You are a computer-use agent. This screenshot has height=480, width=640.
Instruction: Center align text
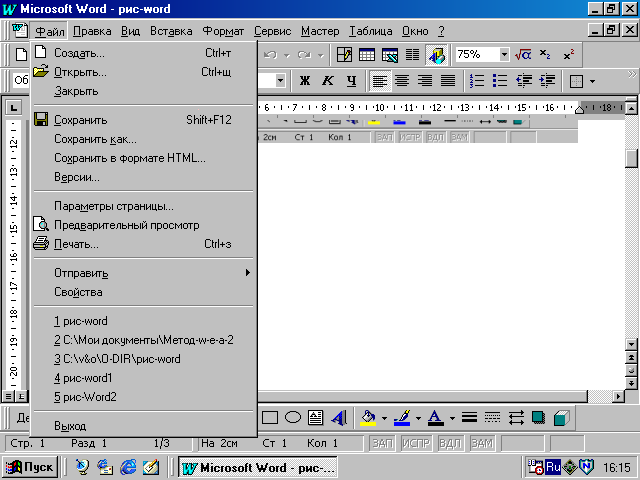[402, 81]
